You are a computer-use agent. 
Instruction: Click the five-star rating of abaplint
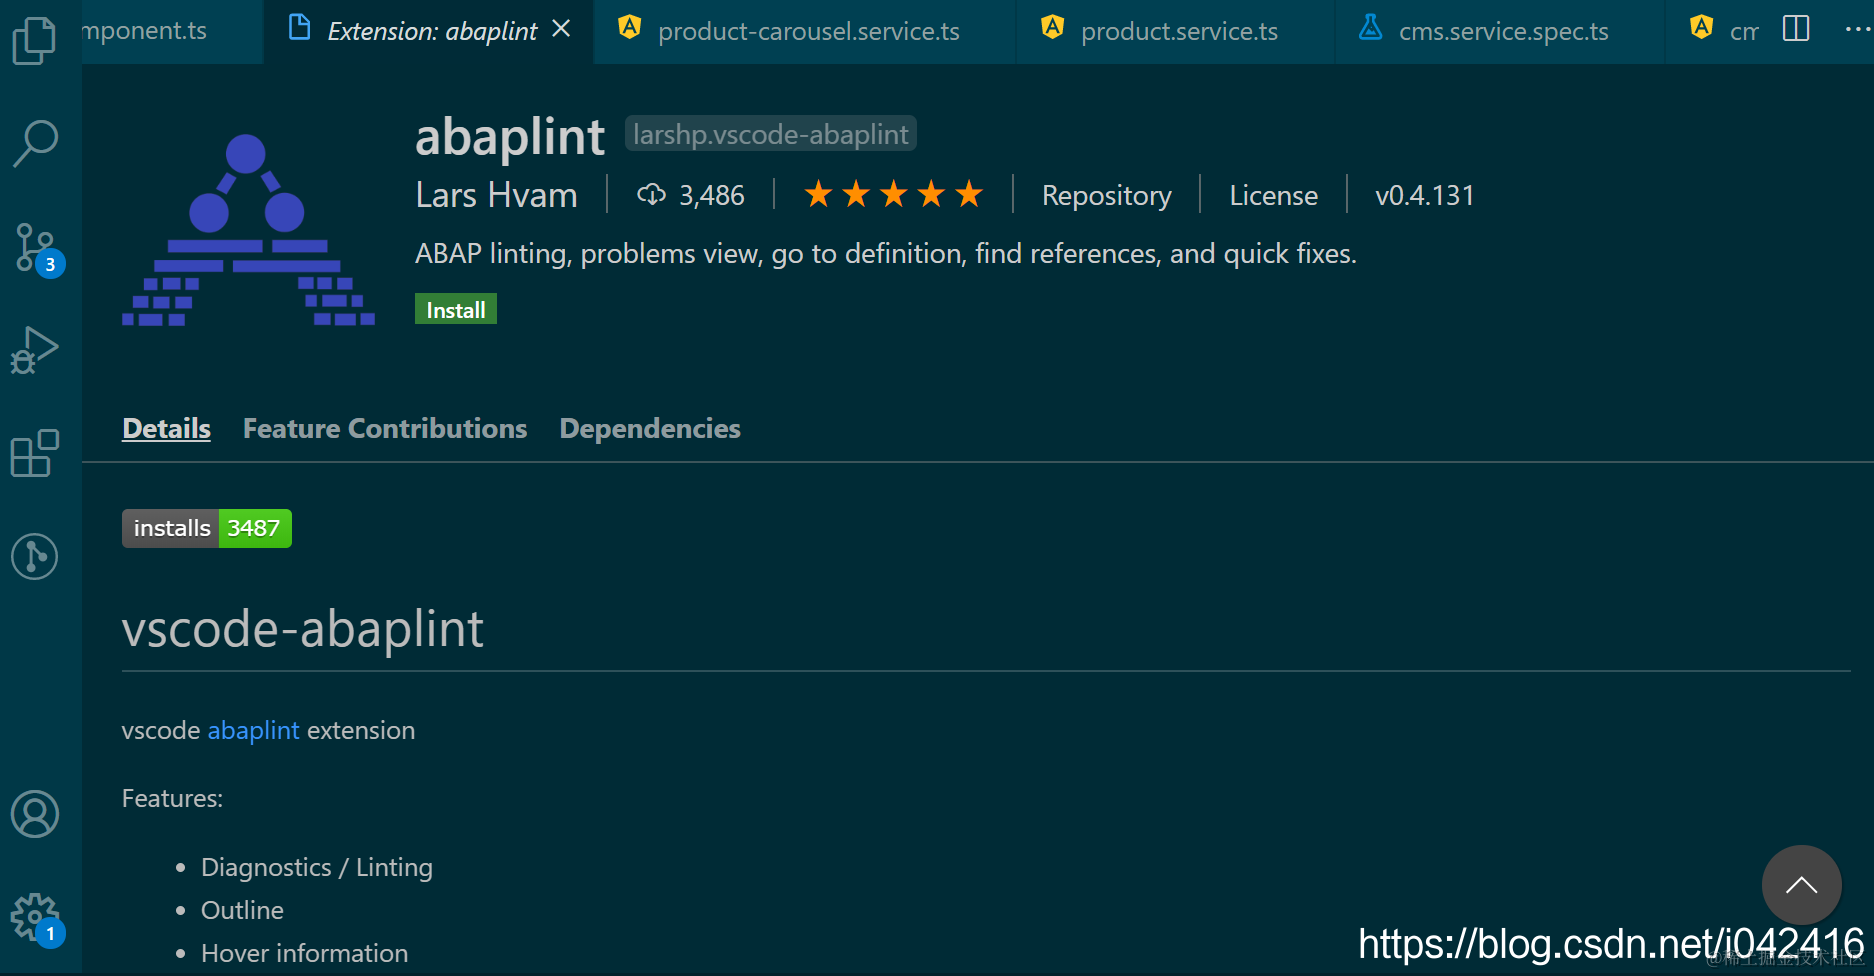[x=894, y=194]
